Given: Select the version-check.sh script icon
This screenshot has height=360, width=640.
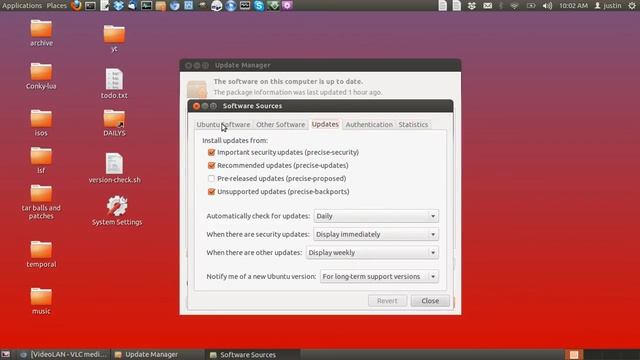Looking at the screenshot, I should pyautogui.click(x=114, y=168).
